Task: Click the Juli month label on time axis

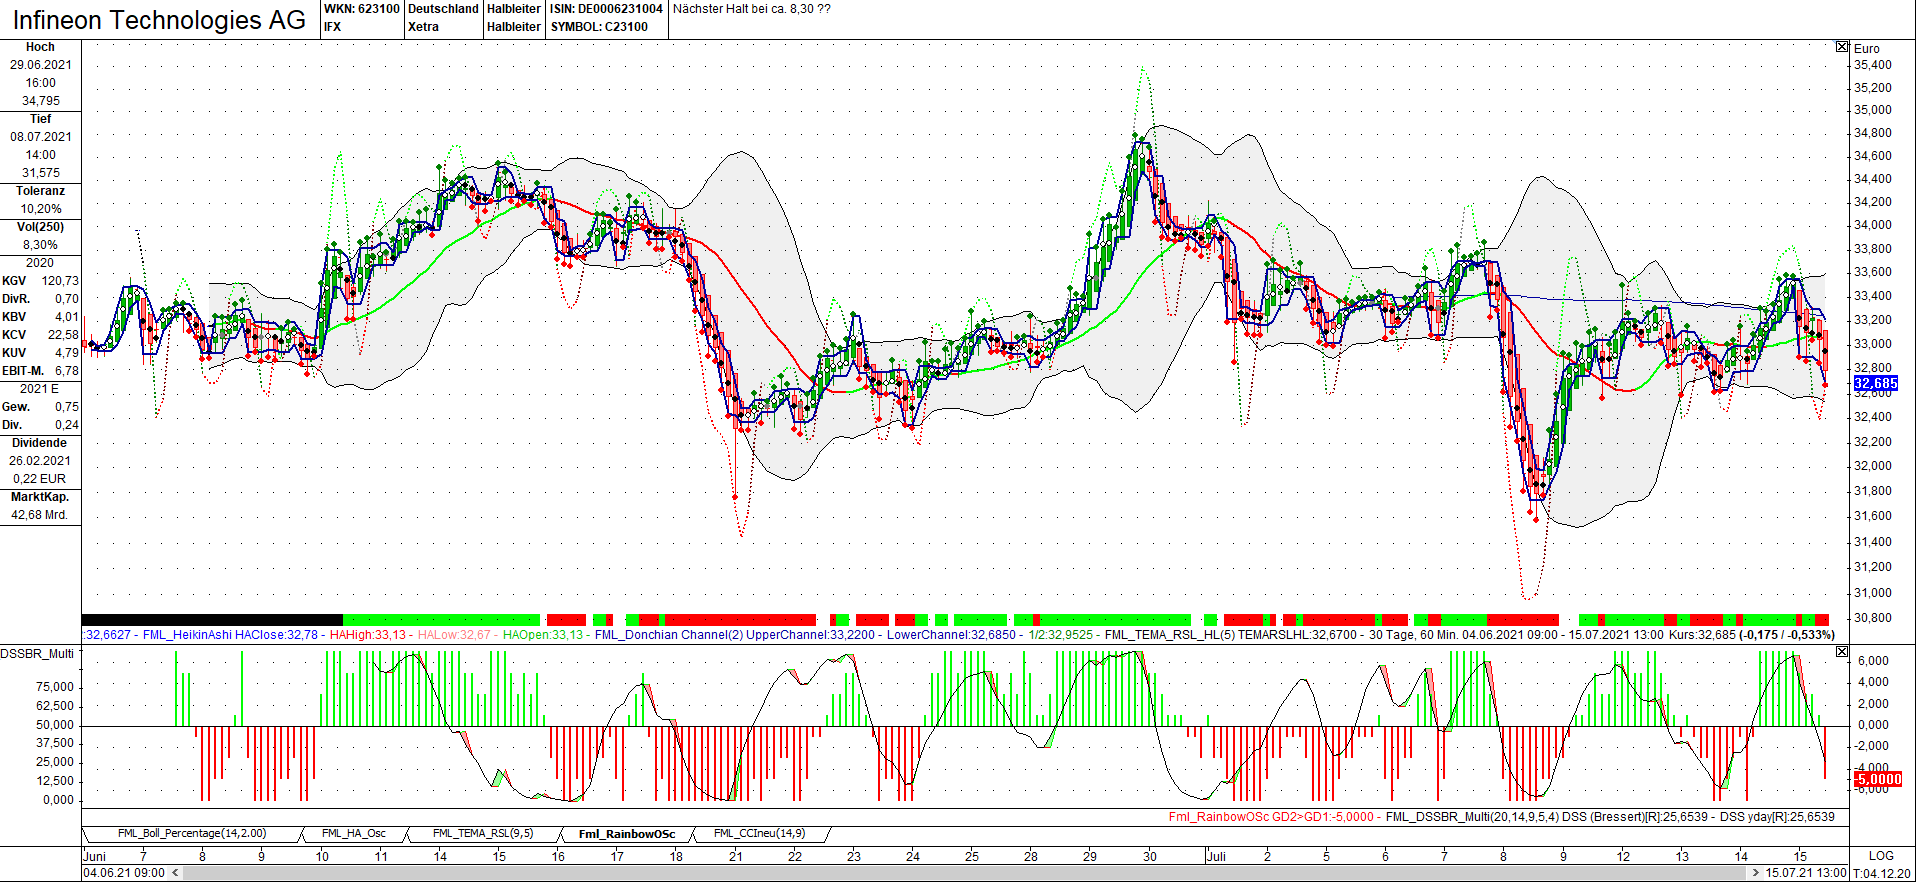Action: [1216, 856]
